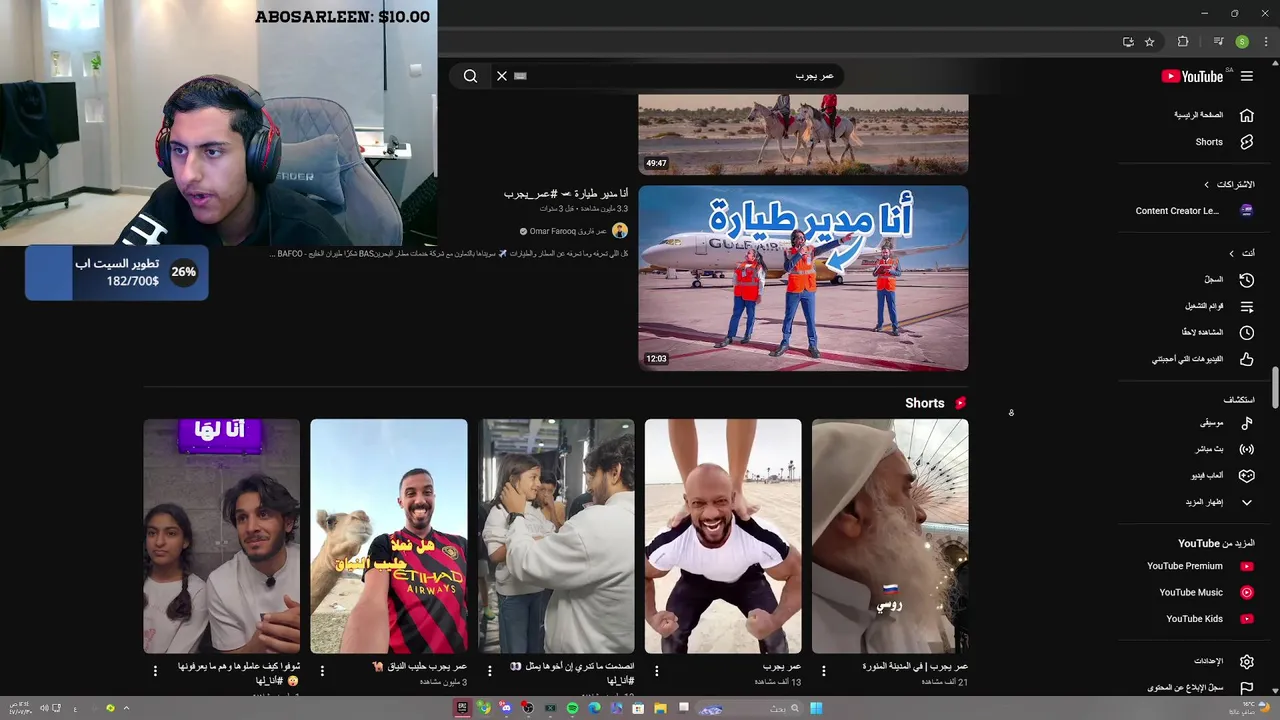
Task: Open the Omar Farooq channel avatar
Action: (x=620, y=231)
